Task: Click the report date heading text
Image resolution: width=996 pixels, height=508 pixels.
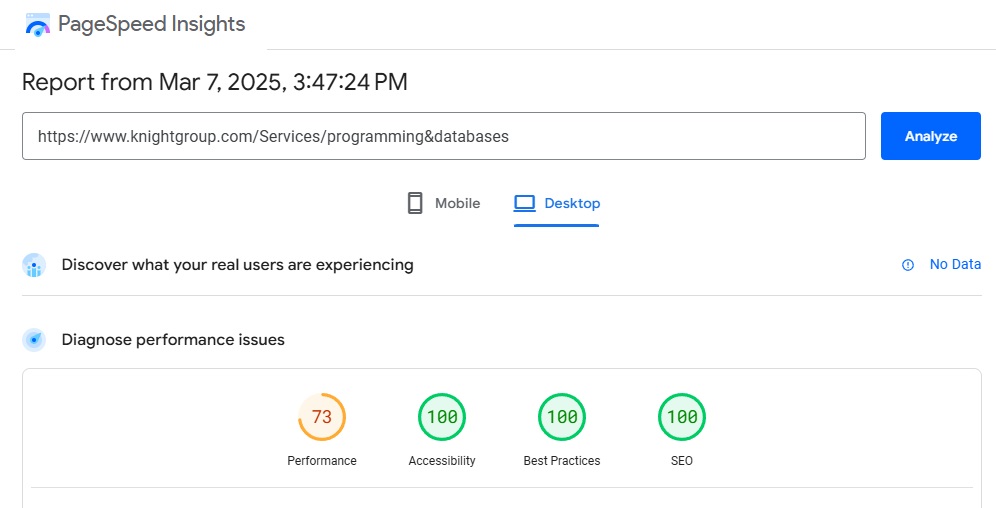Action: coord(215,82)
